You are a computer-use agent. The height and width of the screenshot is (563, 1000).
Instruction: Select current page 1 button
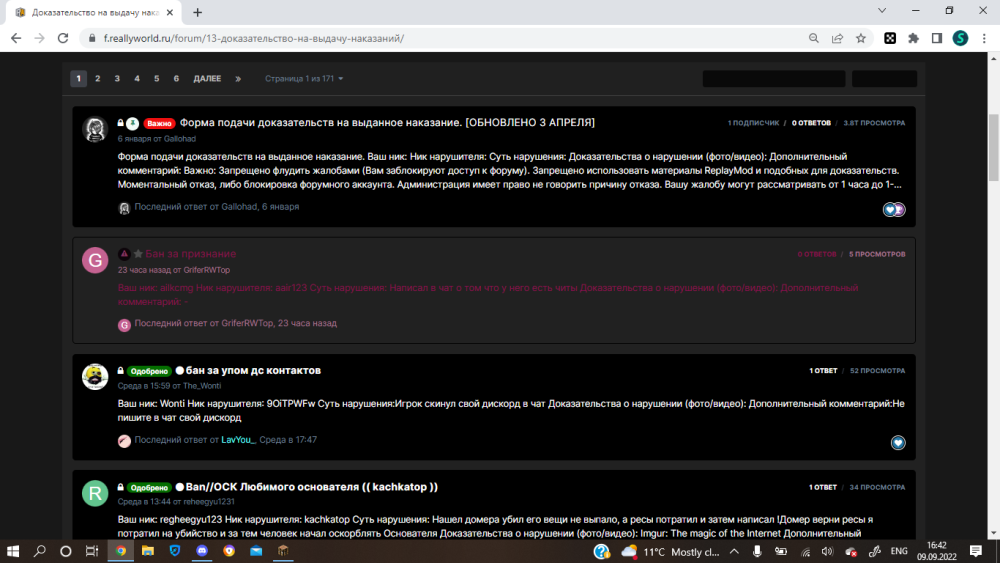click(x=78, y=78)
